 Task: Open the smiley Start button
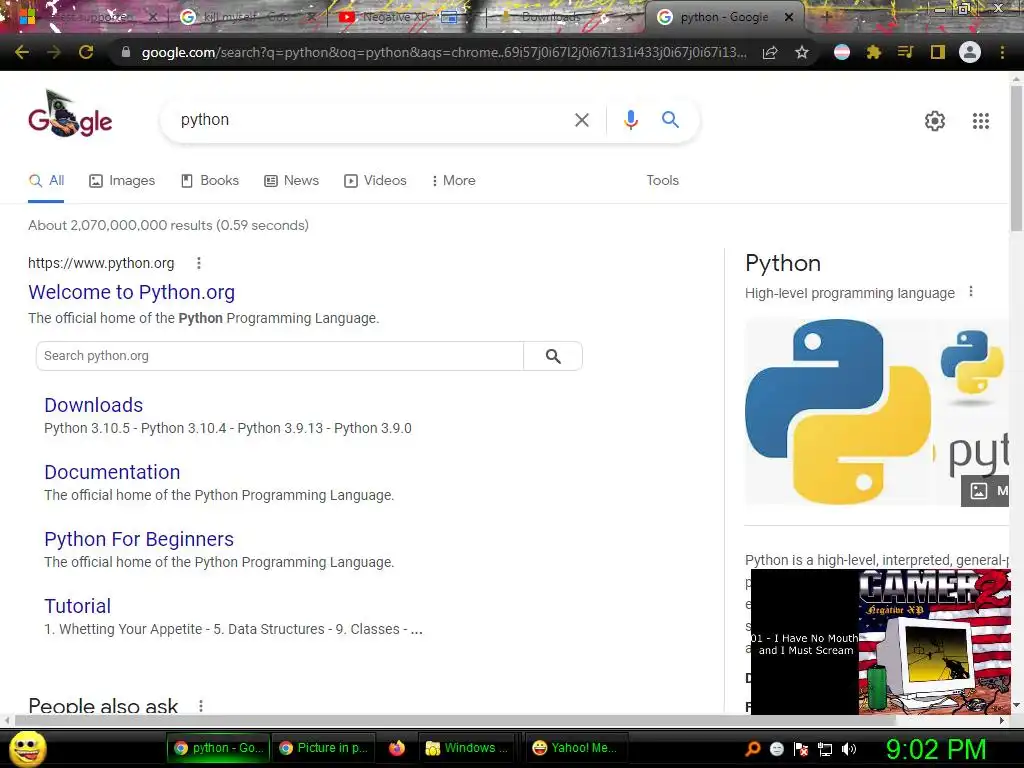pos(27,748)
